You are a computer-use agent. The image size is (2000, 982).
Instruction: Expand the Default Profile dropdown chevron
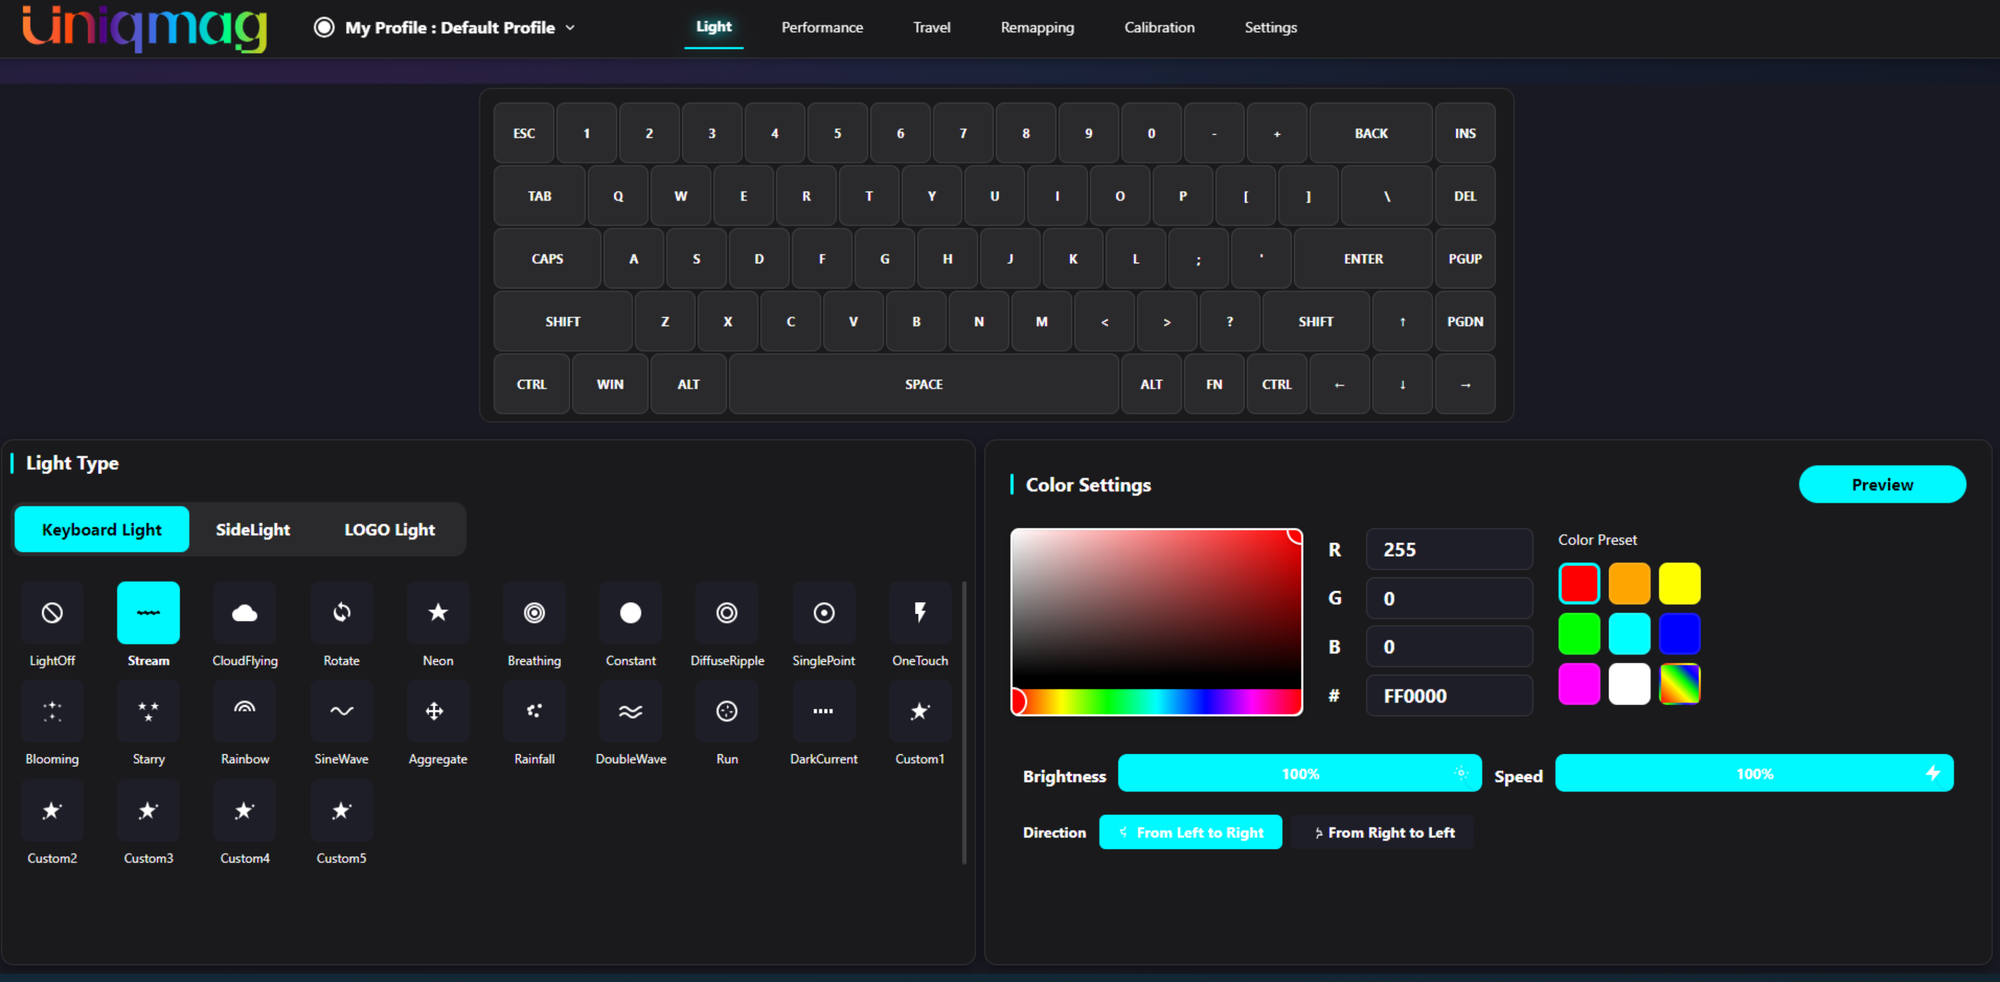click(570, 28)
